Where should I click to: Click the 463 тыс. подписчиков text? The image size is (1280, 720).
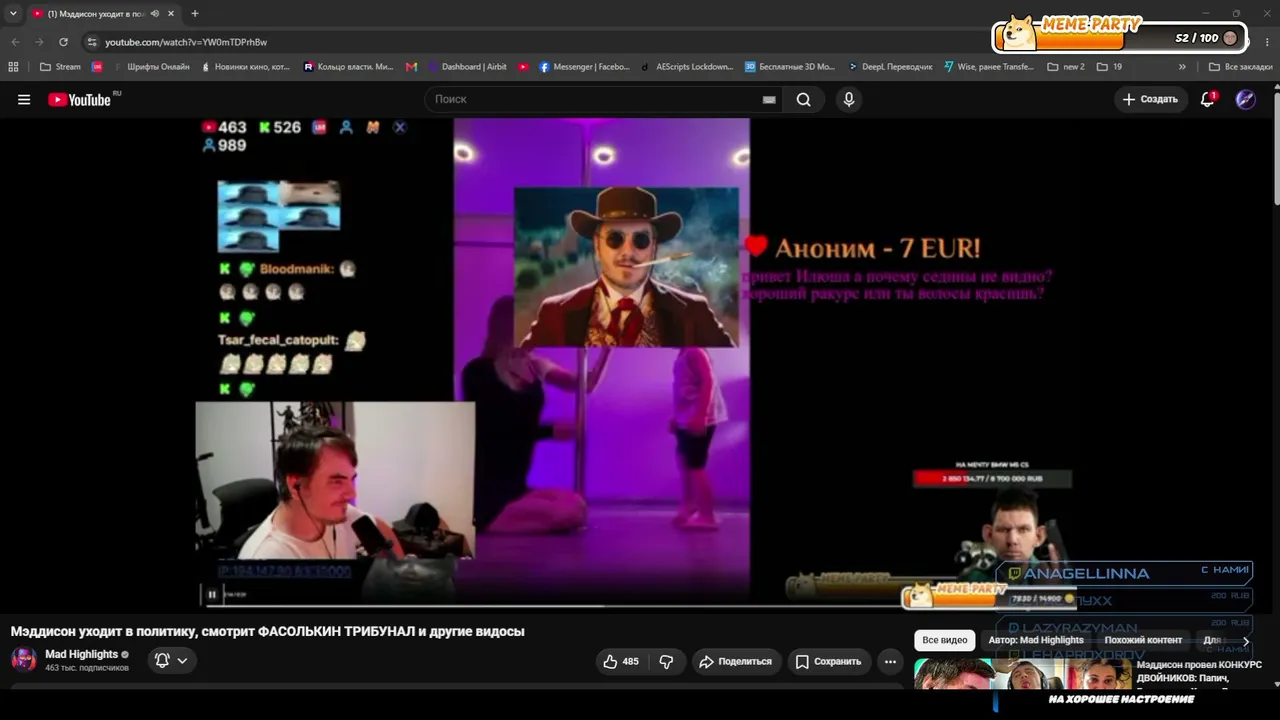tap(87, 668)
